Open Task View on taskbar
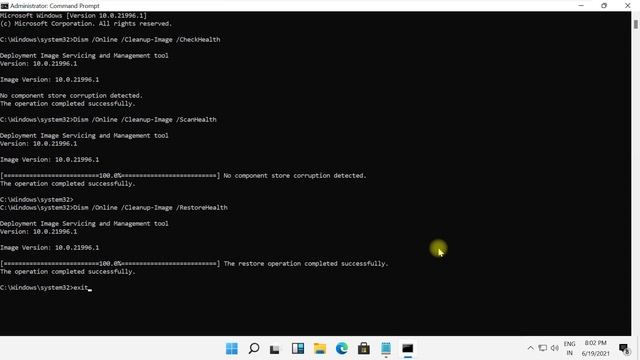This screenshot has width=640, height=360. tap(275, 349)
